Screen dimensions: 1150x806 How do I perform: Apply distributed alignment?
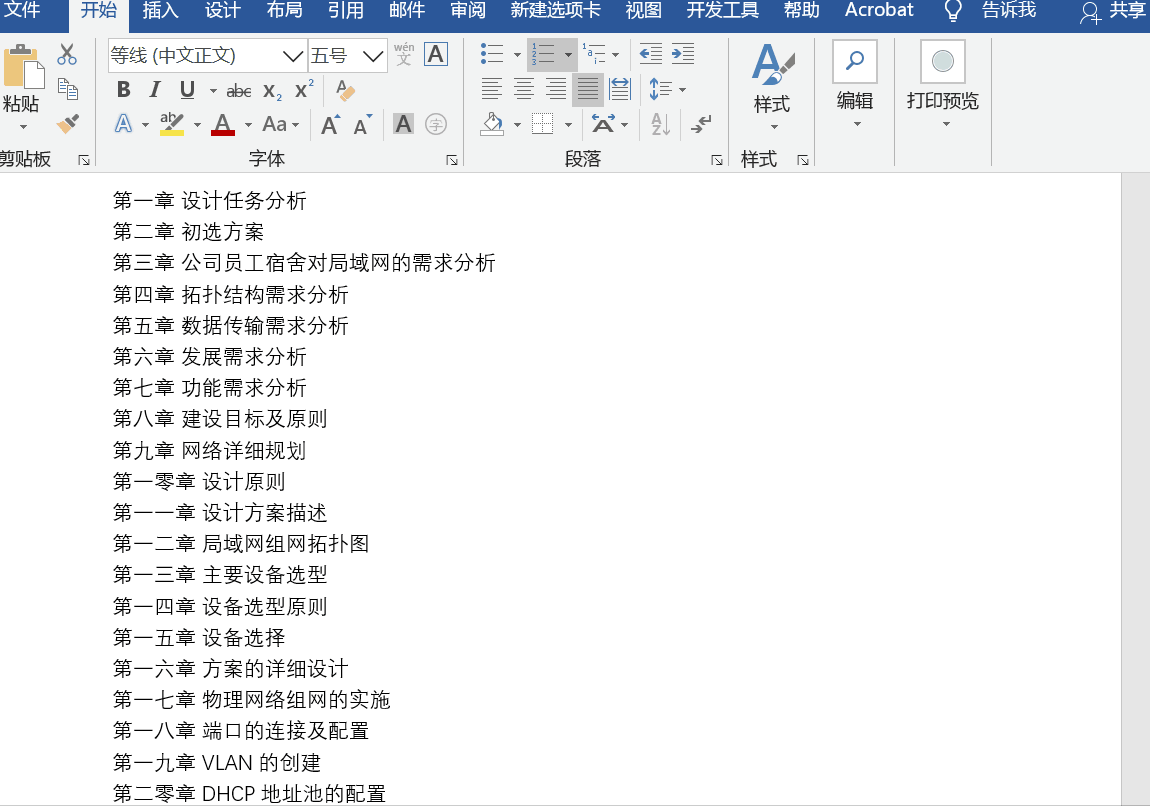click(620, 89)
